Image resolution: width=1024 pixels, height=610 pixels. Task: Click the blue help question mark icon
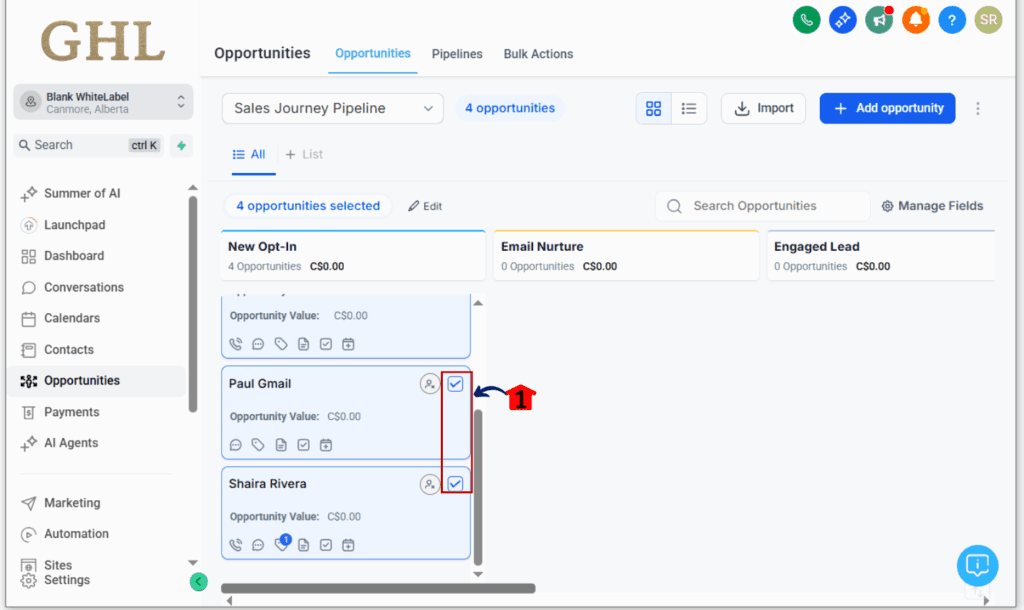[x=952, y=19]
